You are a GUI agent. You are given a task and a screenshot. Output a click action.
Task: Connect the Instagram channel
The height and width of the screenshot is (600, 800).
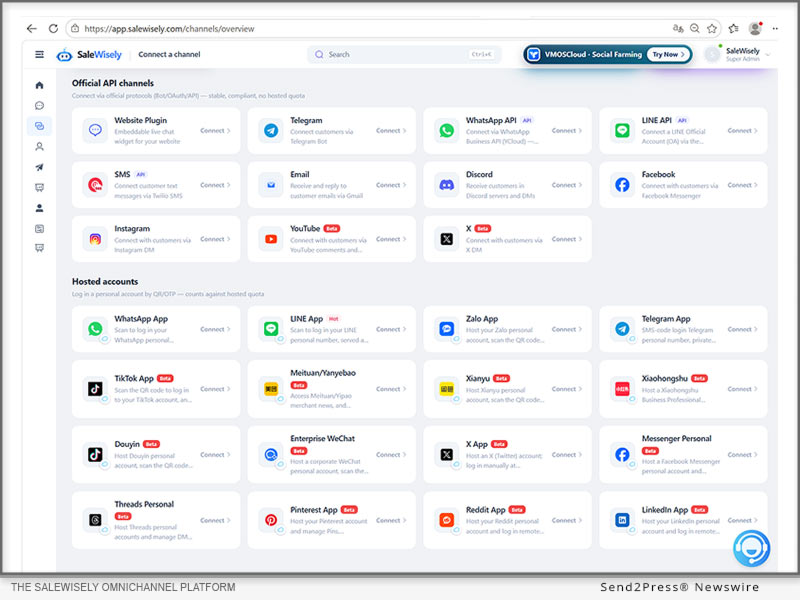(x=215, y=239)
